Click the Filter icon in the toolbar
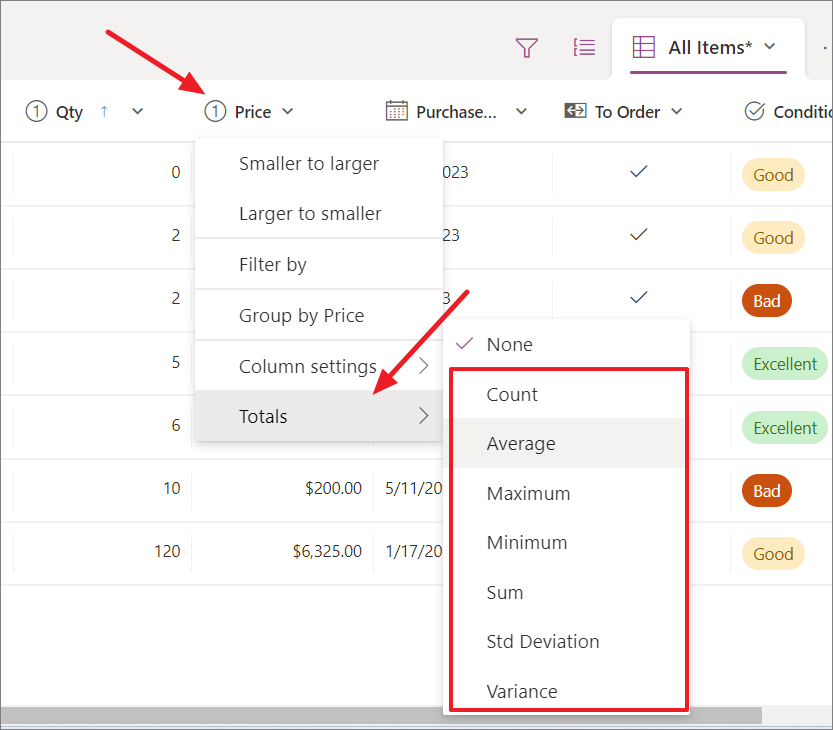Image resolution: width=833 pixels, height=730 pixels. [x=527, y=47]
